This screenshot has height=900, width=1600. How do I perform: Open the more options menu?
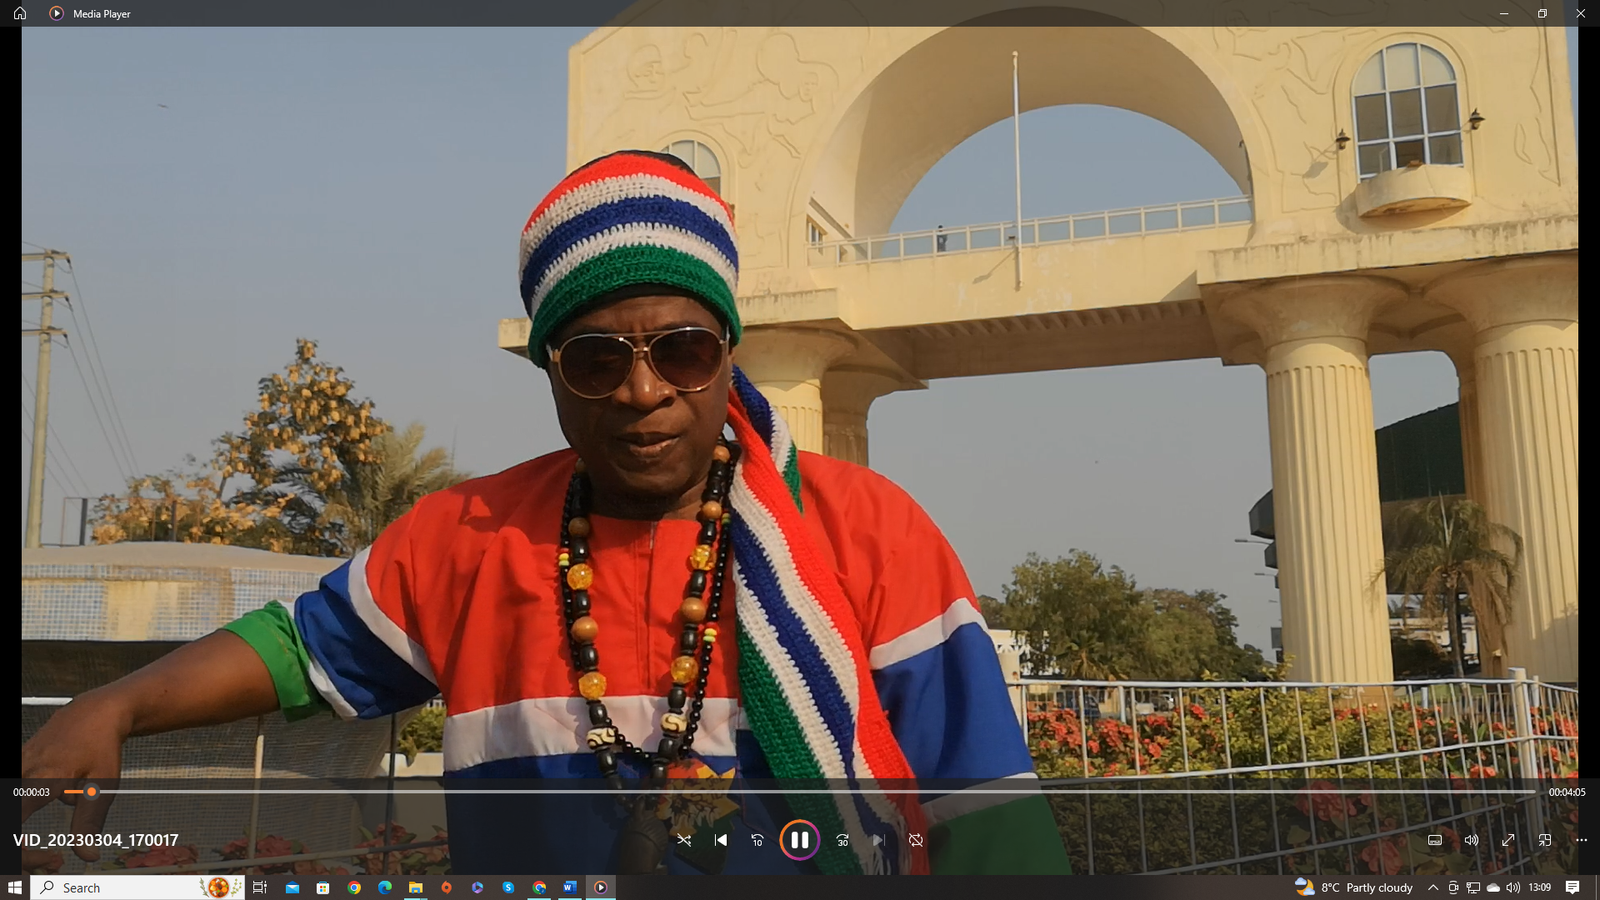click(x=1581, y=840)
